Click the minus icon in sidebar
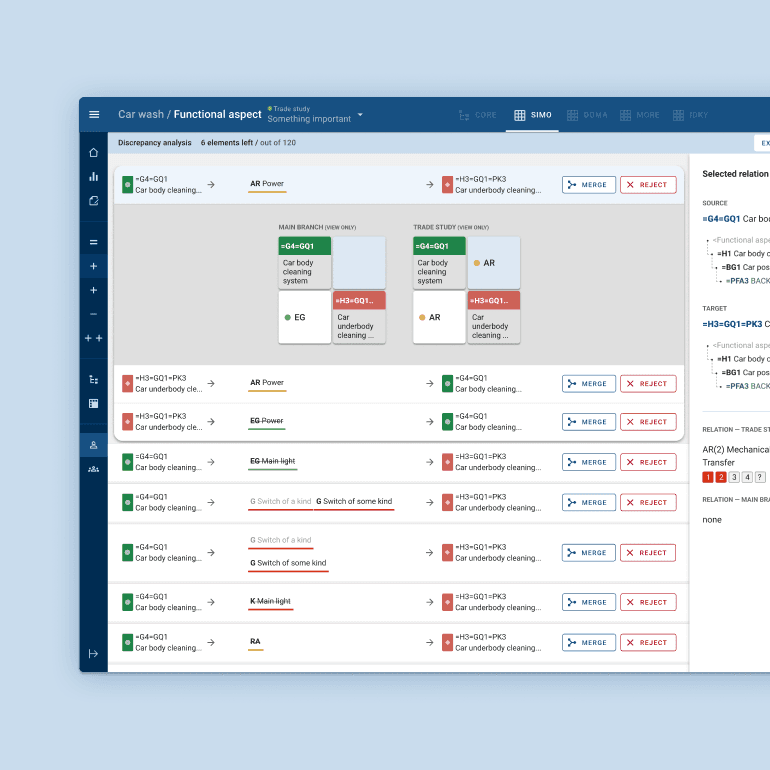 tap(93, 314)
